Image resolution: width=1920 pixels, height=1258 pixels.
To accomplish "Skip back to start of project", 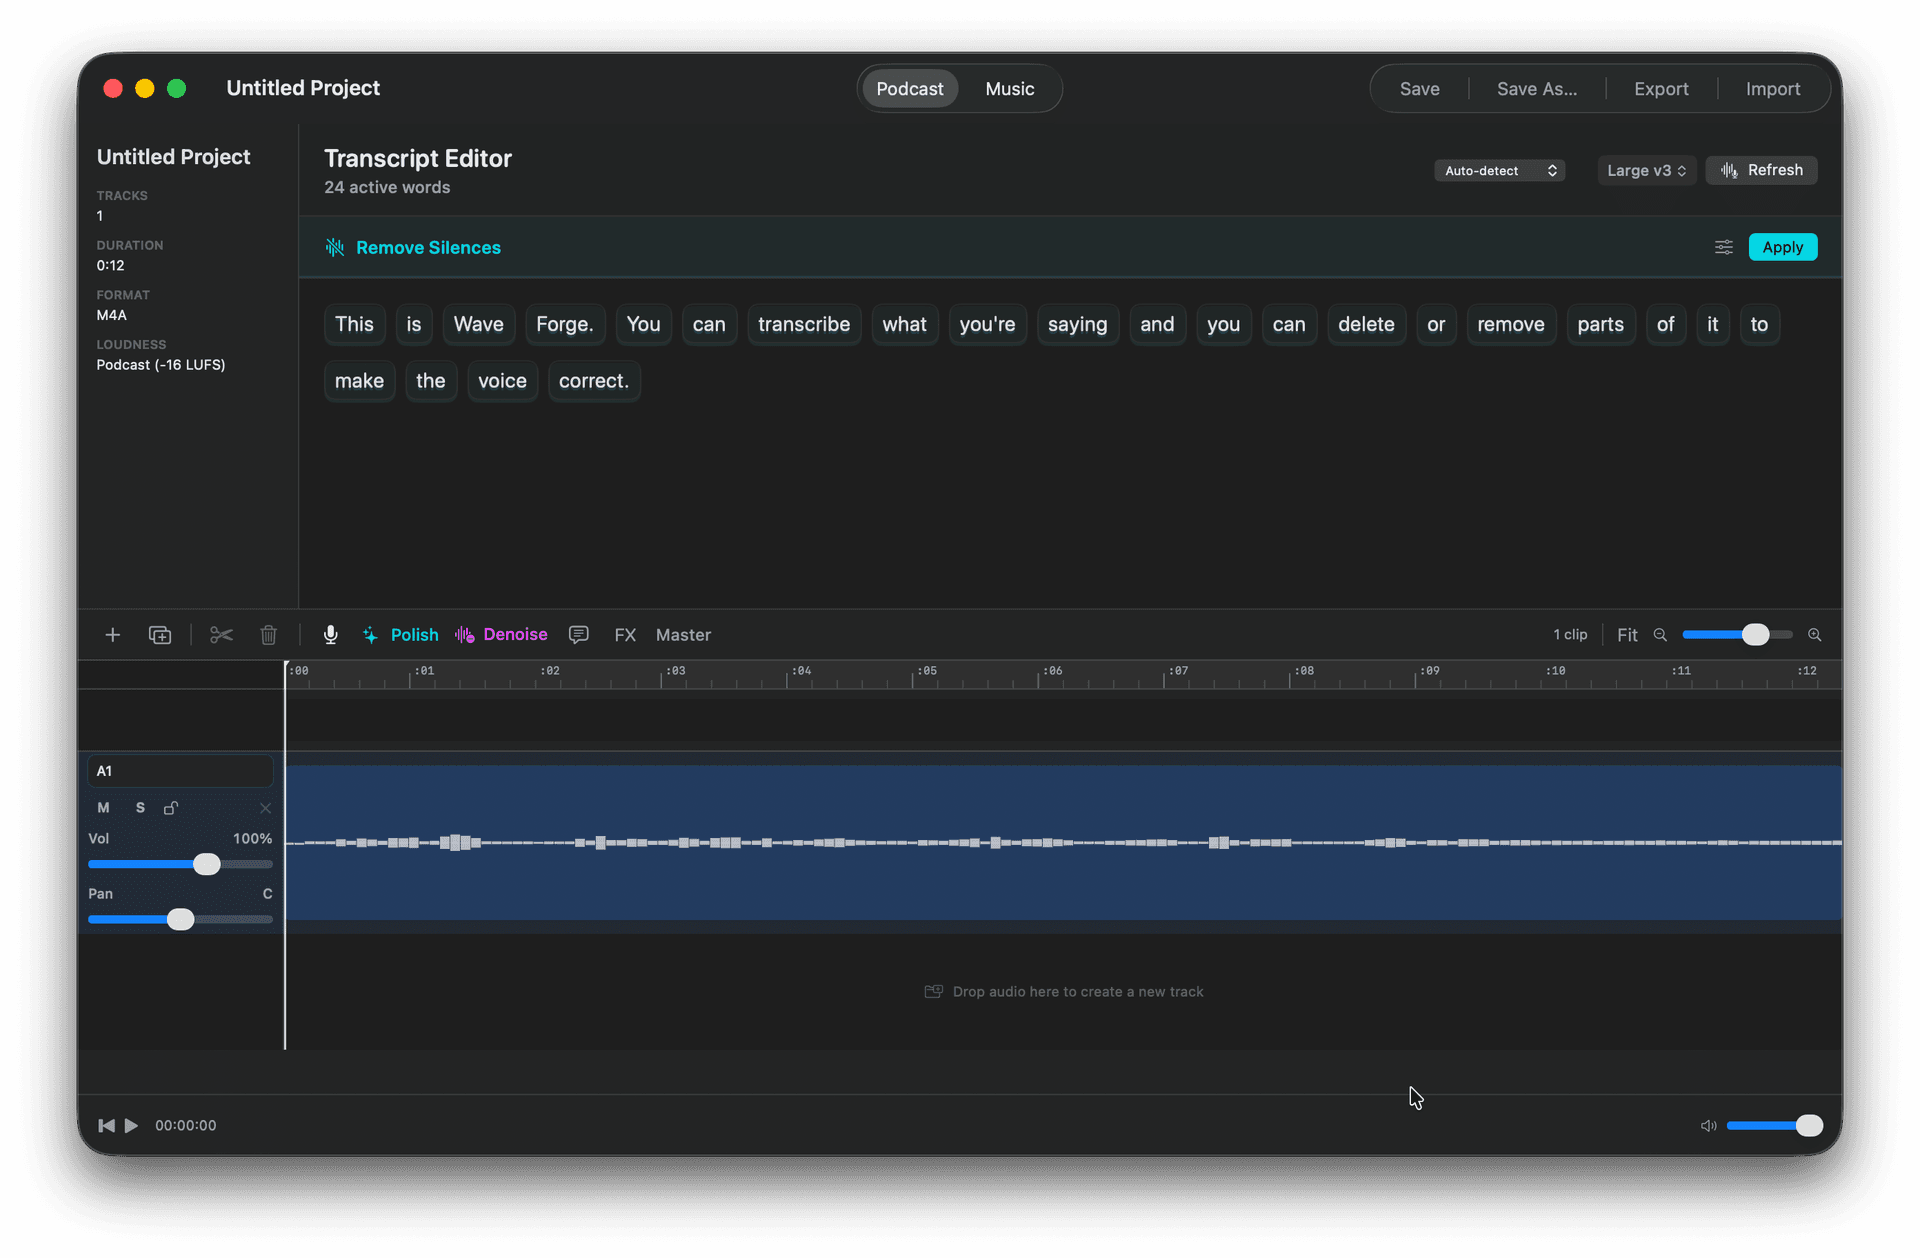I will (x=106, y=1126).
